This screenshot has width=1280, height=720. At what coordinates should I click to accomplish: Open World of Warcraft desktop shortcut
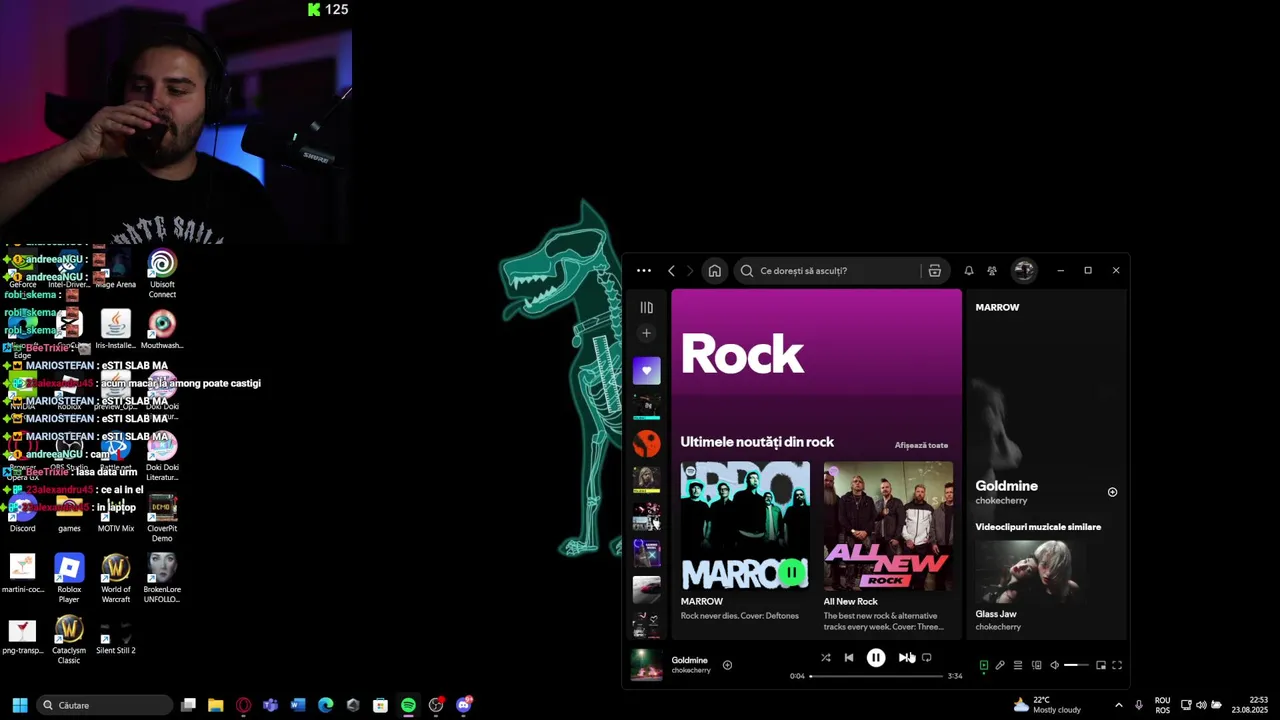click(116, 579)
